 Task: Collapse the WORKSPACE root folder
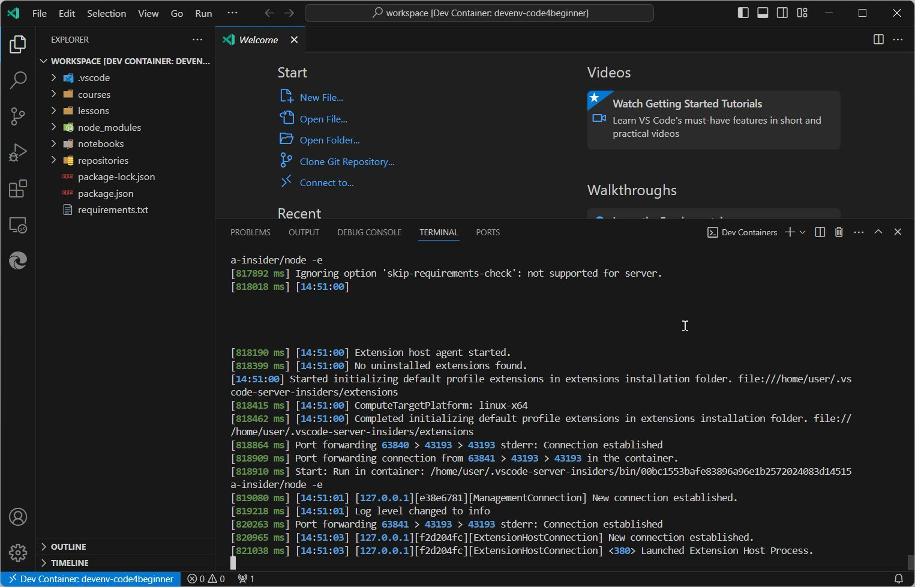[x=125, y=61]
